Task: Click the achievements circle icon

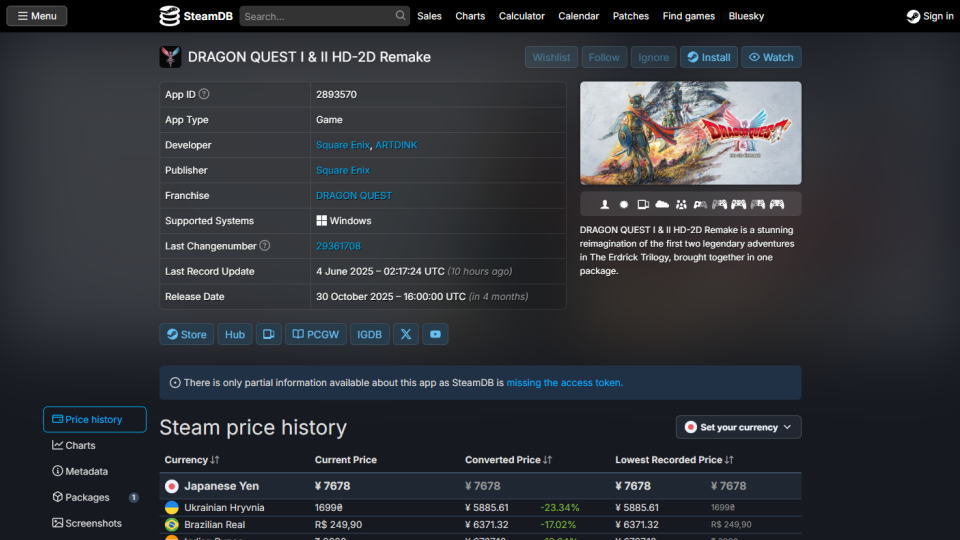Action: click(x=624, y=204)
